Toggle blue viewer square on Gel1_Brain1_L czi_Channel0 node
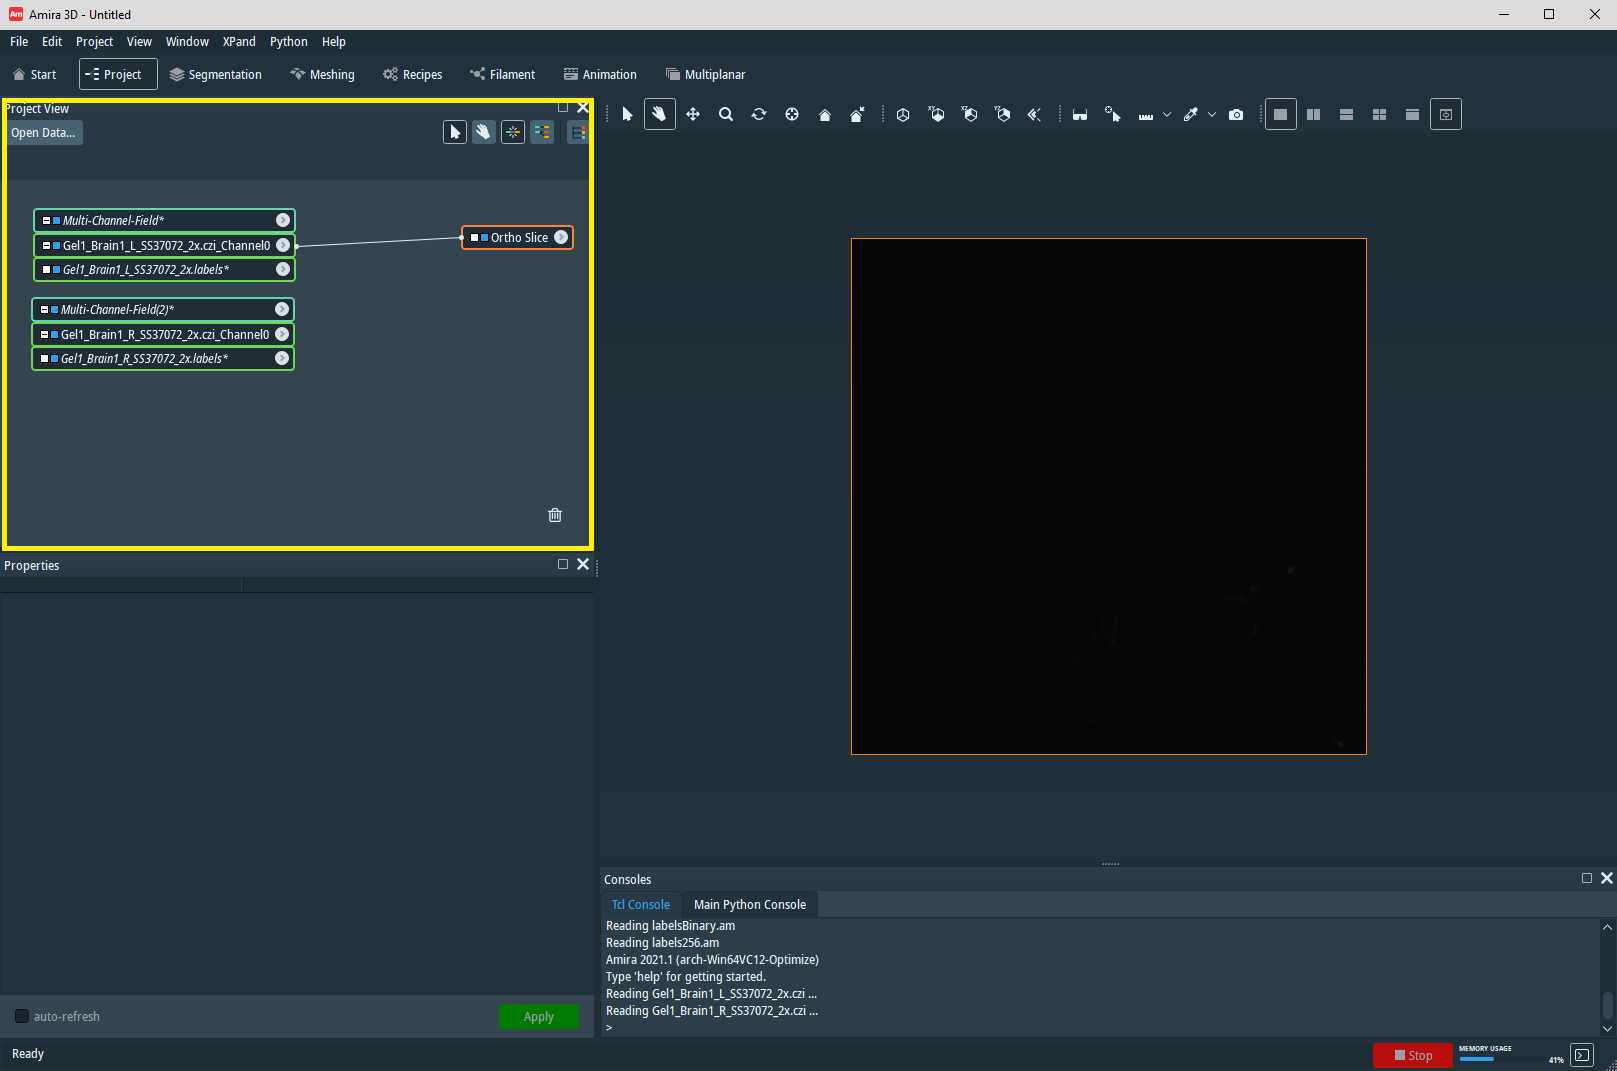Viewport: 1617px width, 1071px height. 56,245
